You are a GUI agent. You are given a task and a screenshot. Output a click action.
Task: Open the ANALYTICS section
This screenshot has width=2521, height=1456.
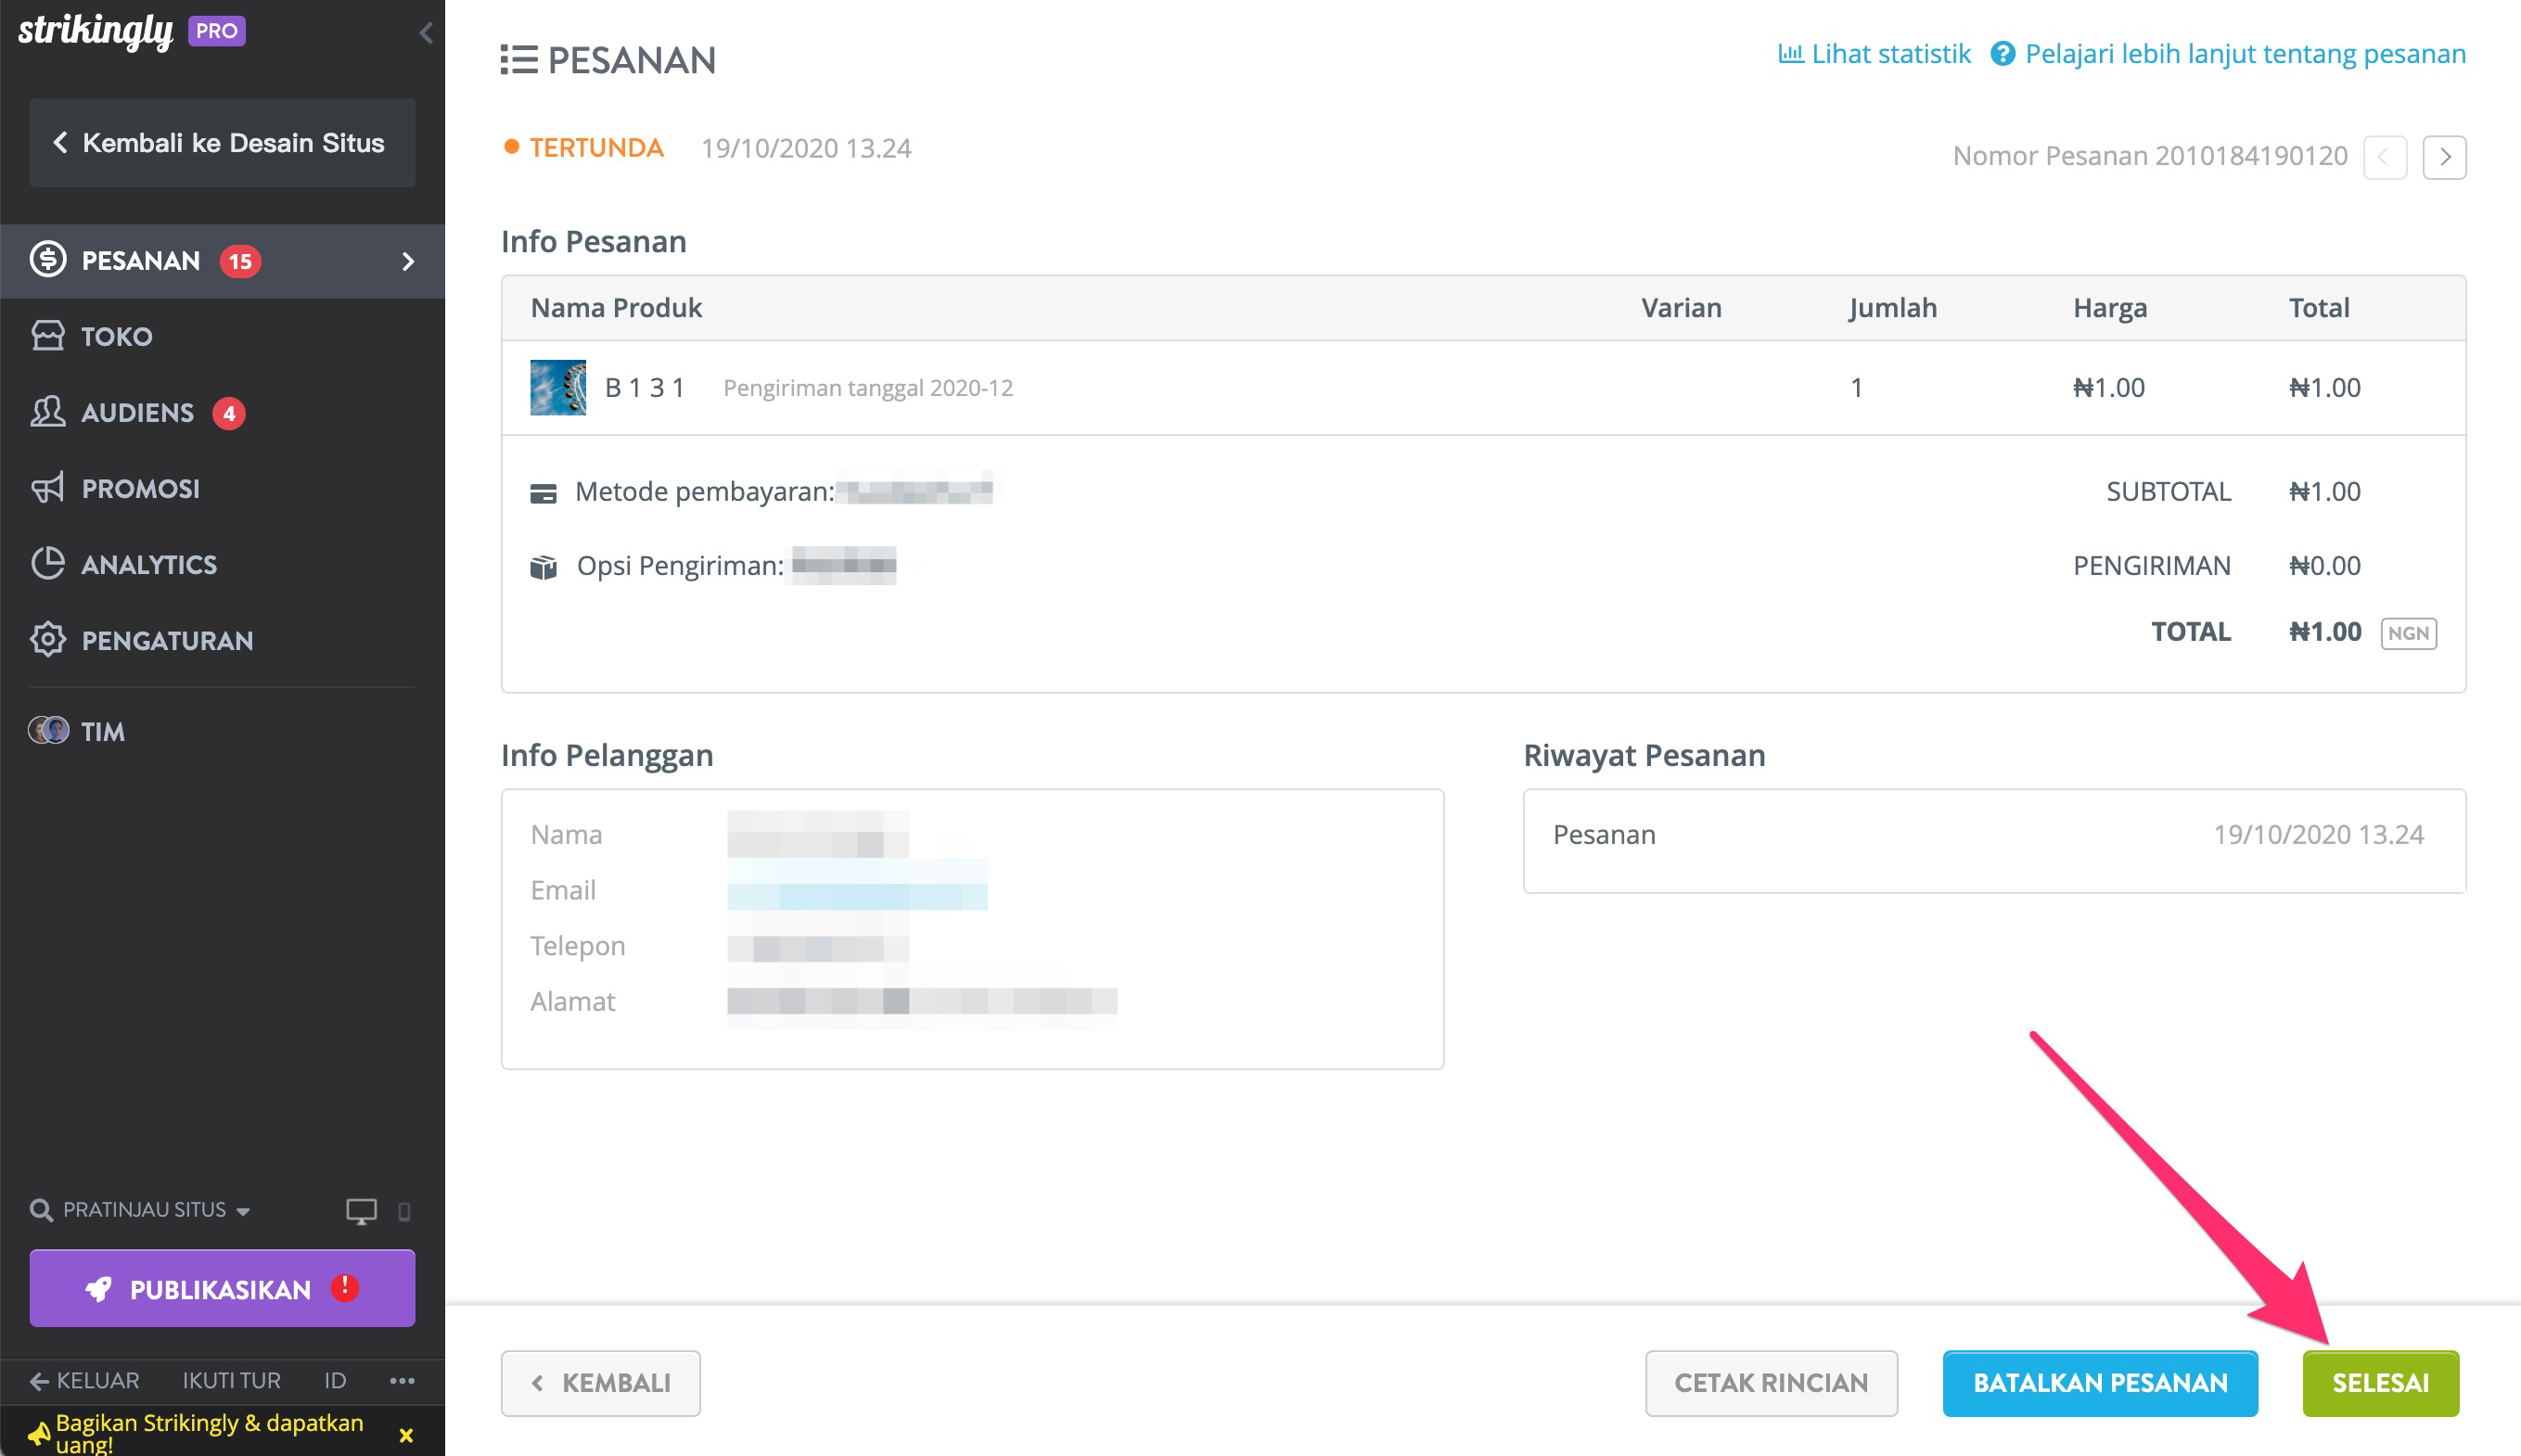coord(222,565)
